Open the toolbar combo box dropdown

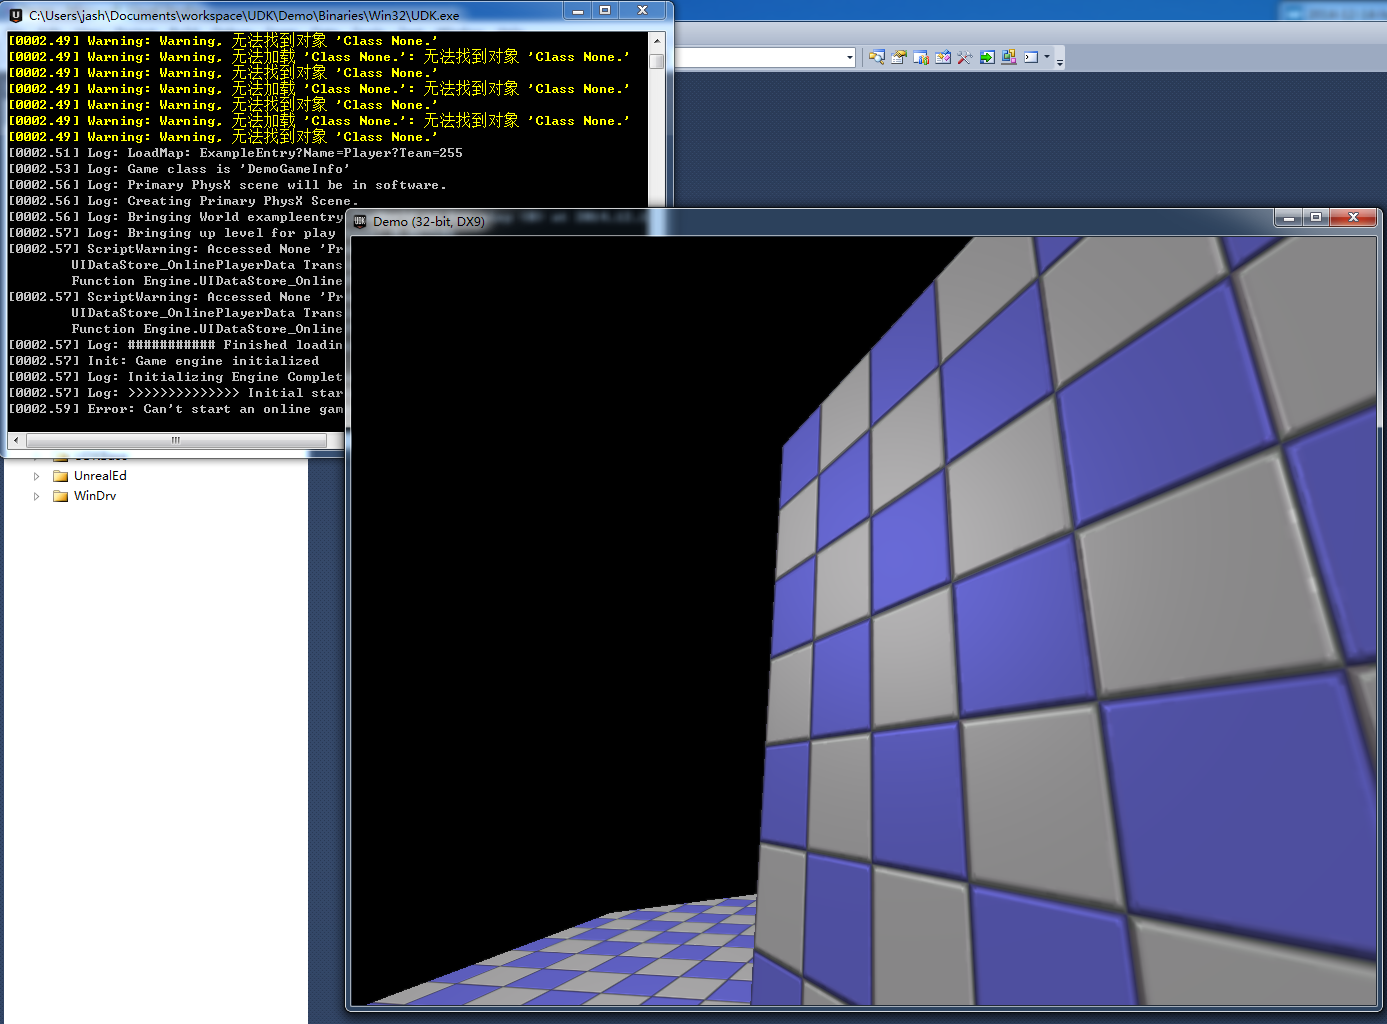click(850, 57)
